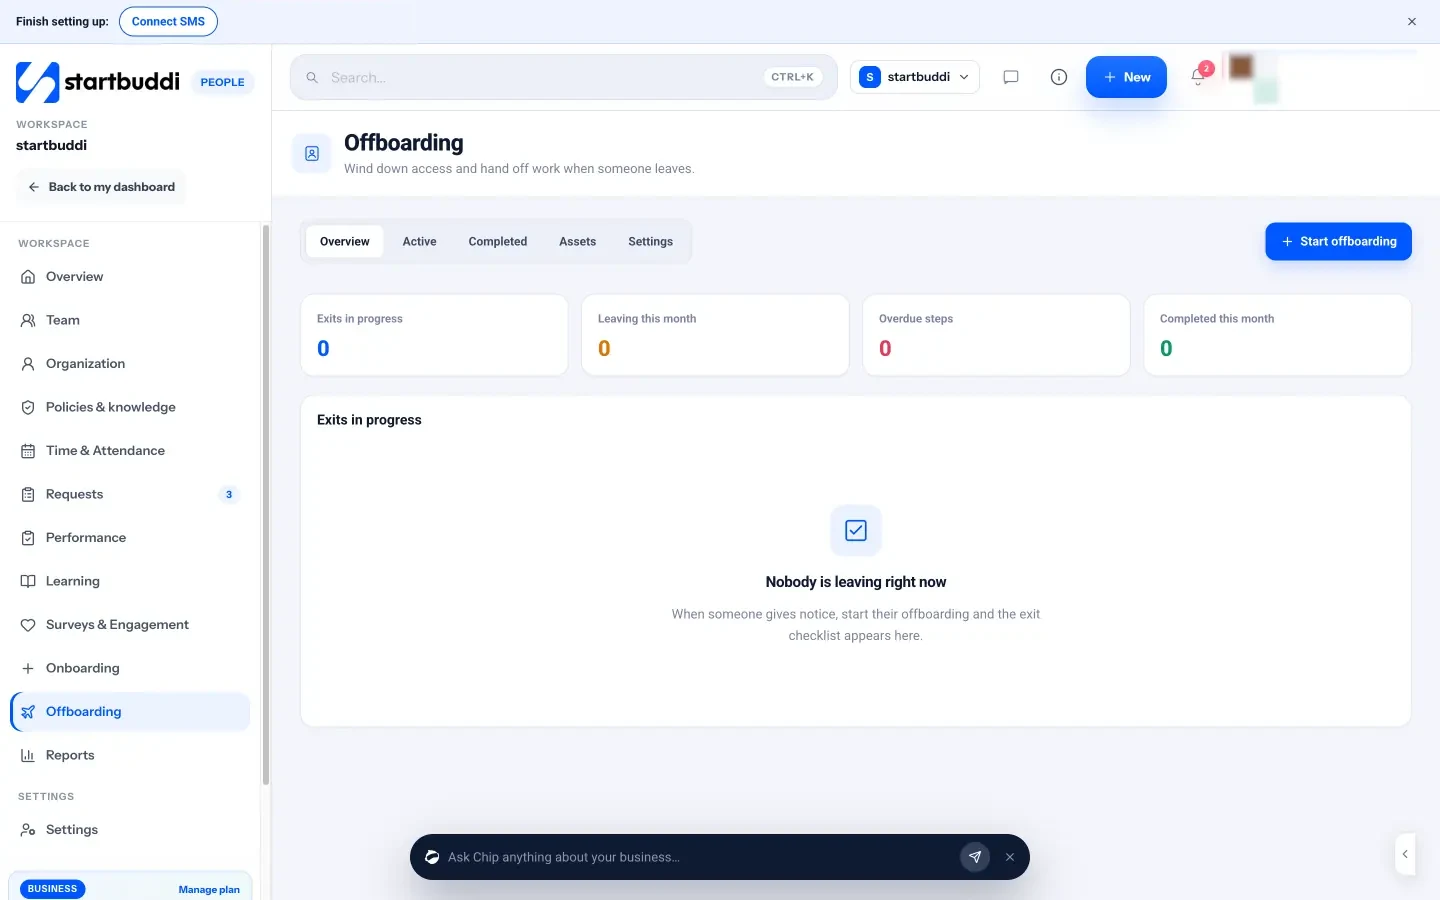
Task: Open Organization in the sidebar
Action: pyautogui.click(x=130, y=364)
